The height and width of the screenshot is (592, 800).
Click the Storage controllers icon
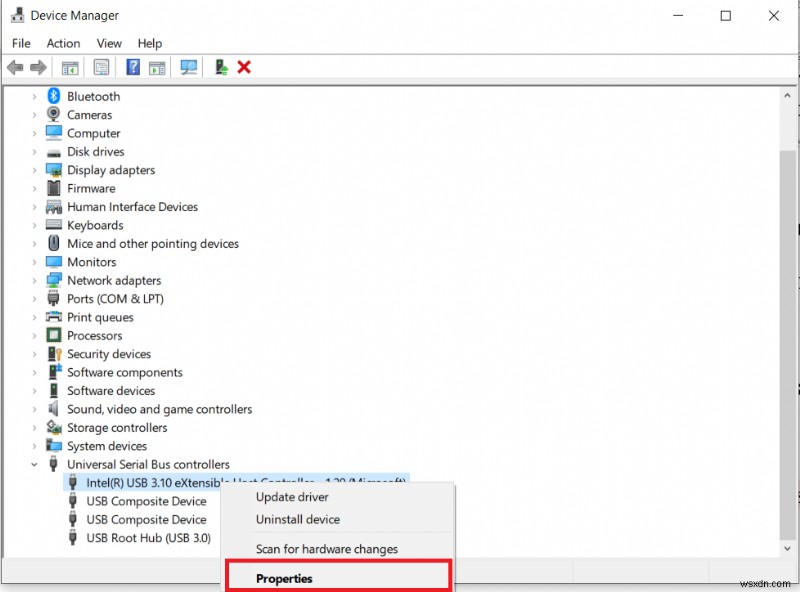pos(54,427)
